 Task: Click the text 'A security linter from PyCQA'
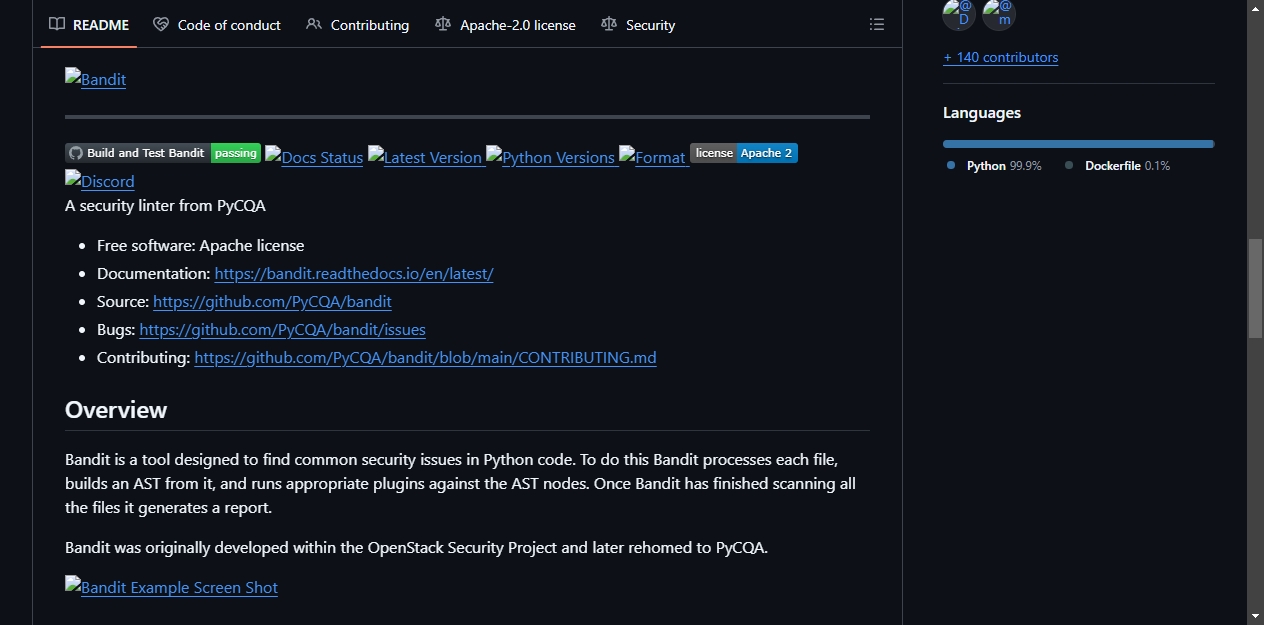(165, 205)
